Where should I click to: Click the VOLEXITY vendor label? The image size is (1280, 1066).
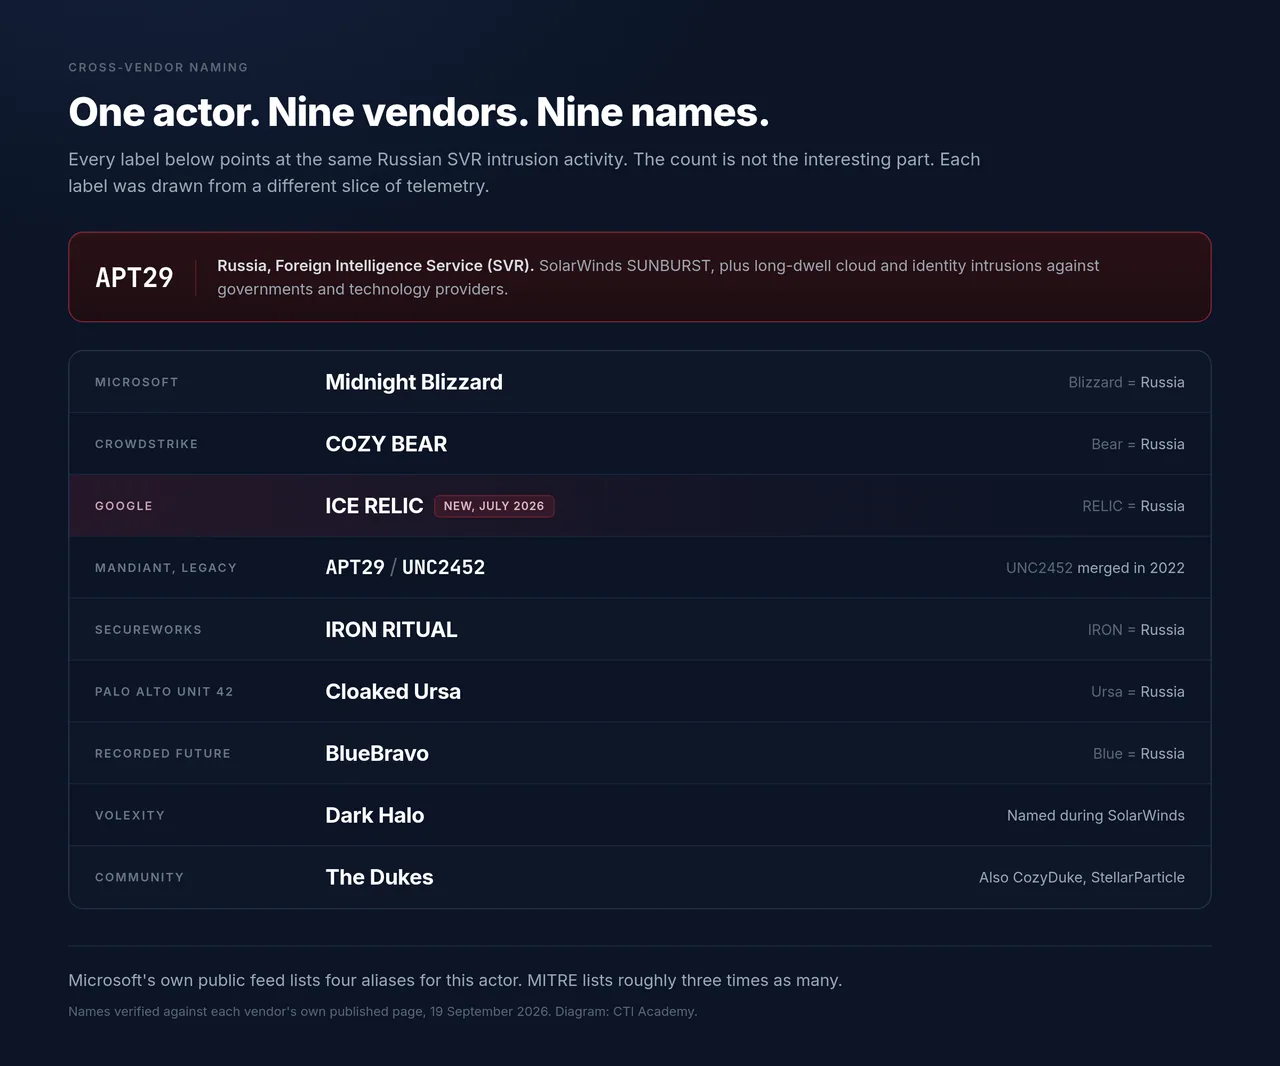130,816
